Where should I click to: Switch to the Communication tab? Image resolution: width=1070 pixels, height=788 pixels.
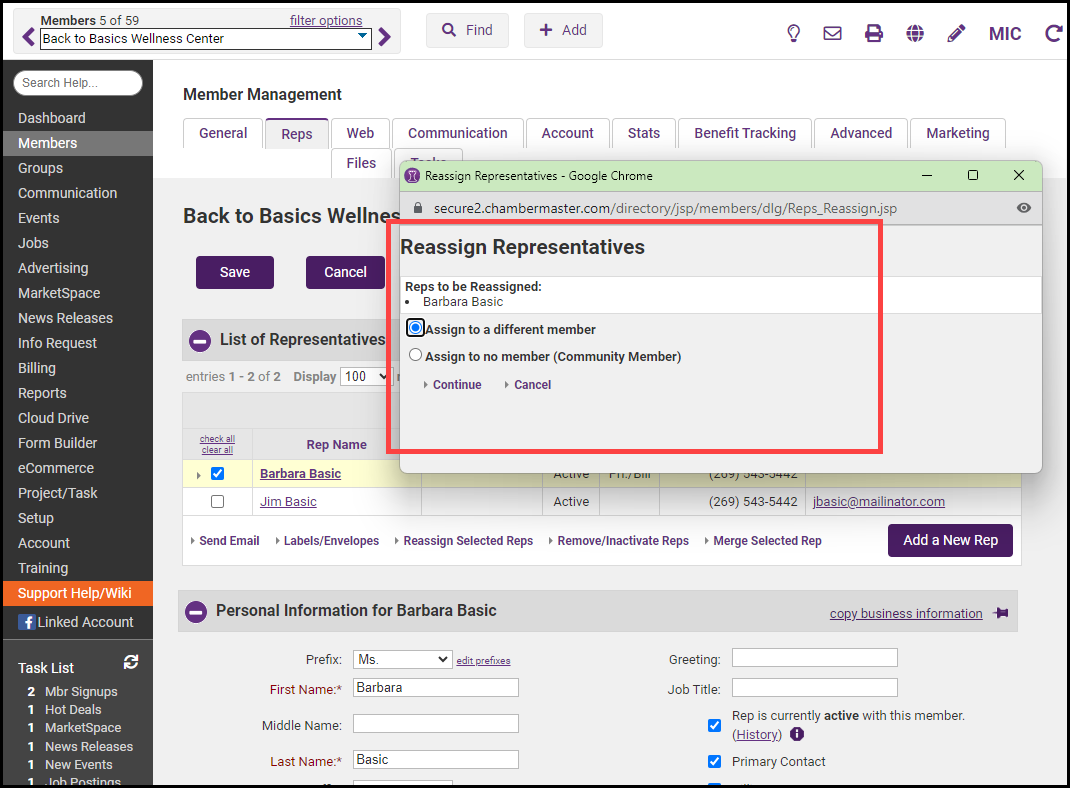tap(457, 133)
